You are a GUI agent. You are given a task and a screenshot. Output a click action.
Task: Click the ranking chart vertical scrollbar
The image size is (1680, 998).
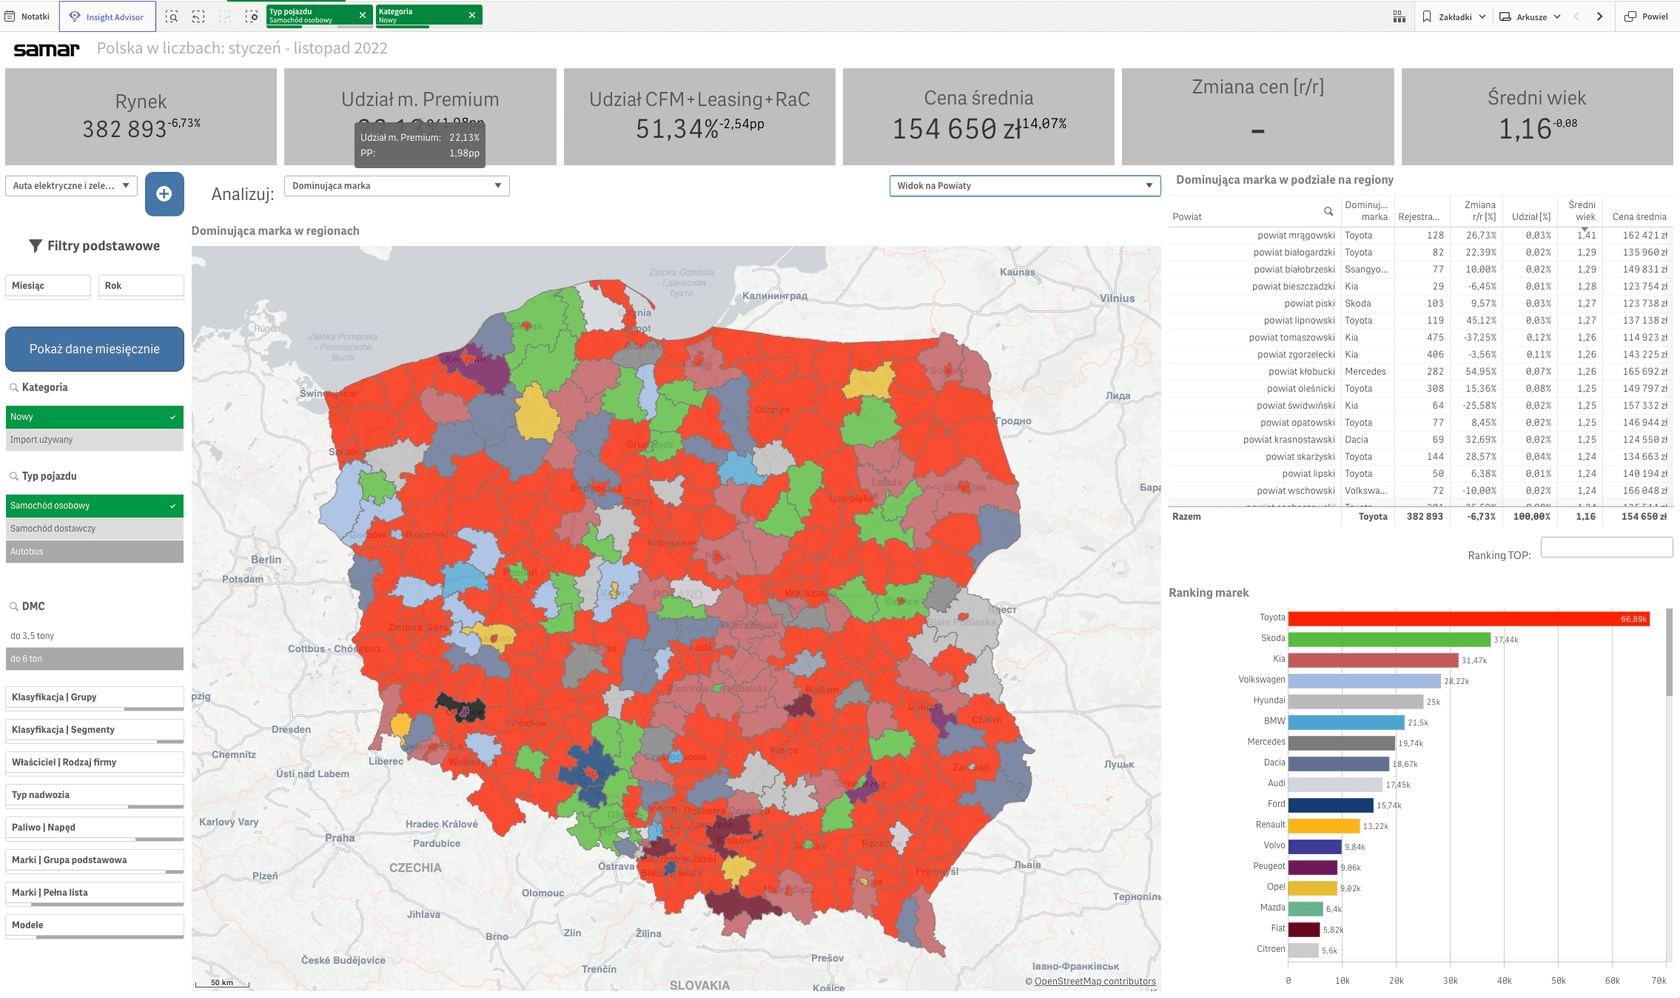click(1669, 652)
